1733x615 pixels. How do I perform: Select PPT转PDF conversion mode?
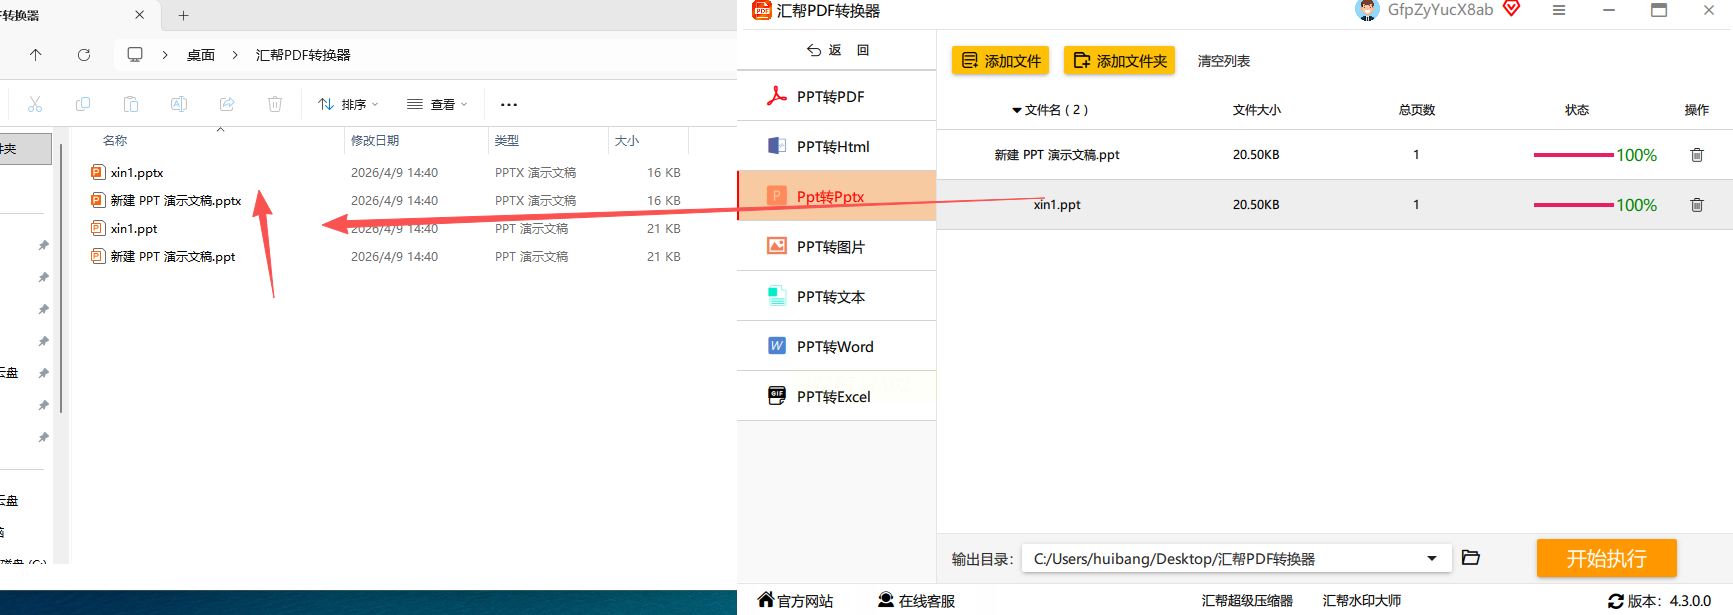click(836, 97)
